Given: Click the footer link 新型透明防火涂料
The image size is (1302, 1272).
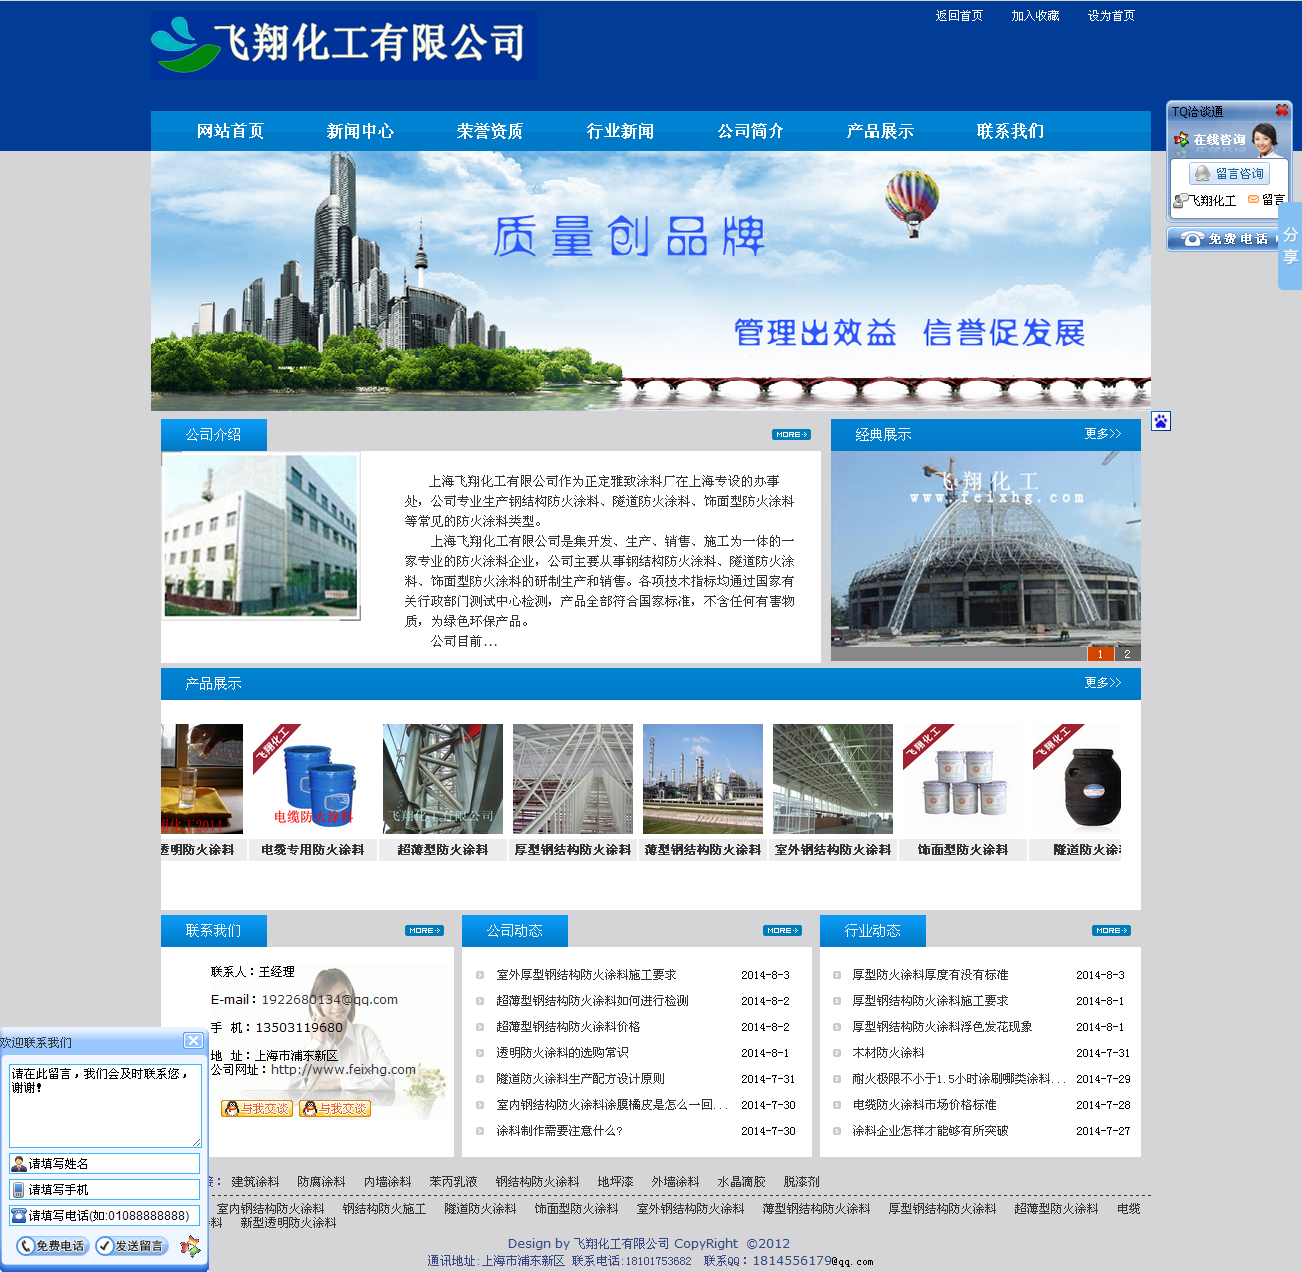Looking at the screenshot, I should coord(288,1222).
